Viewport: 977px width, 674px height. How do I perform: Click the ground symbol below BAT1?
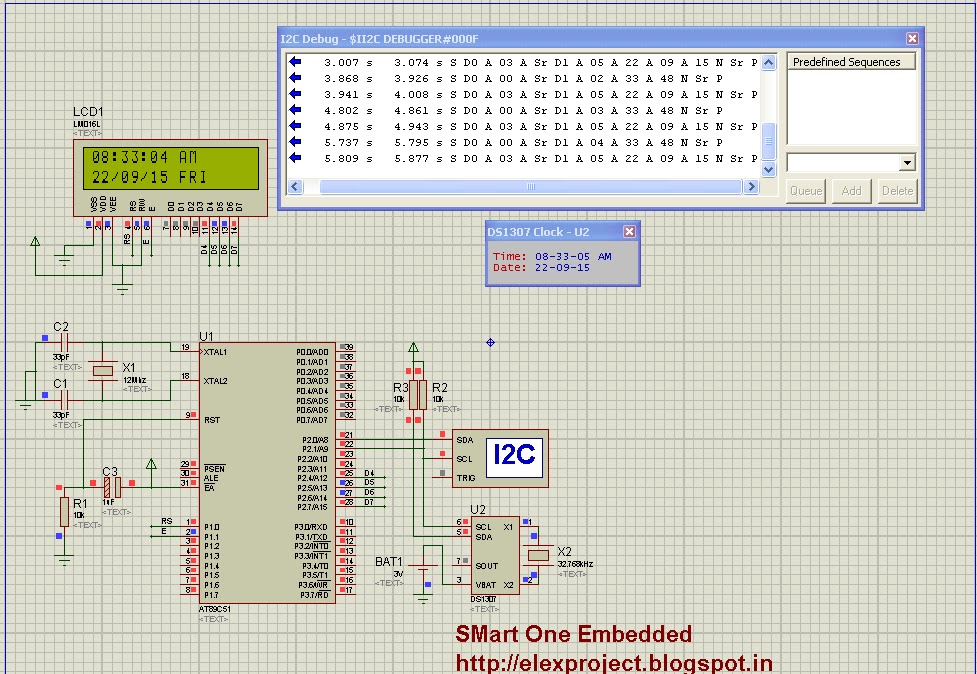coord(422,600)
